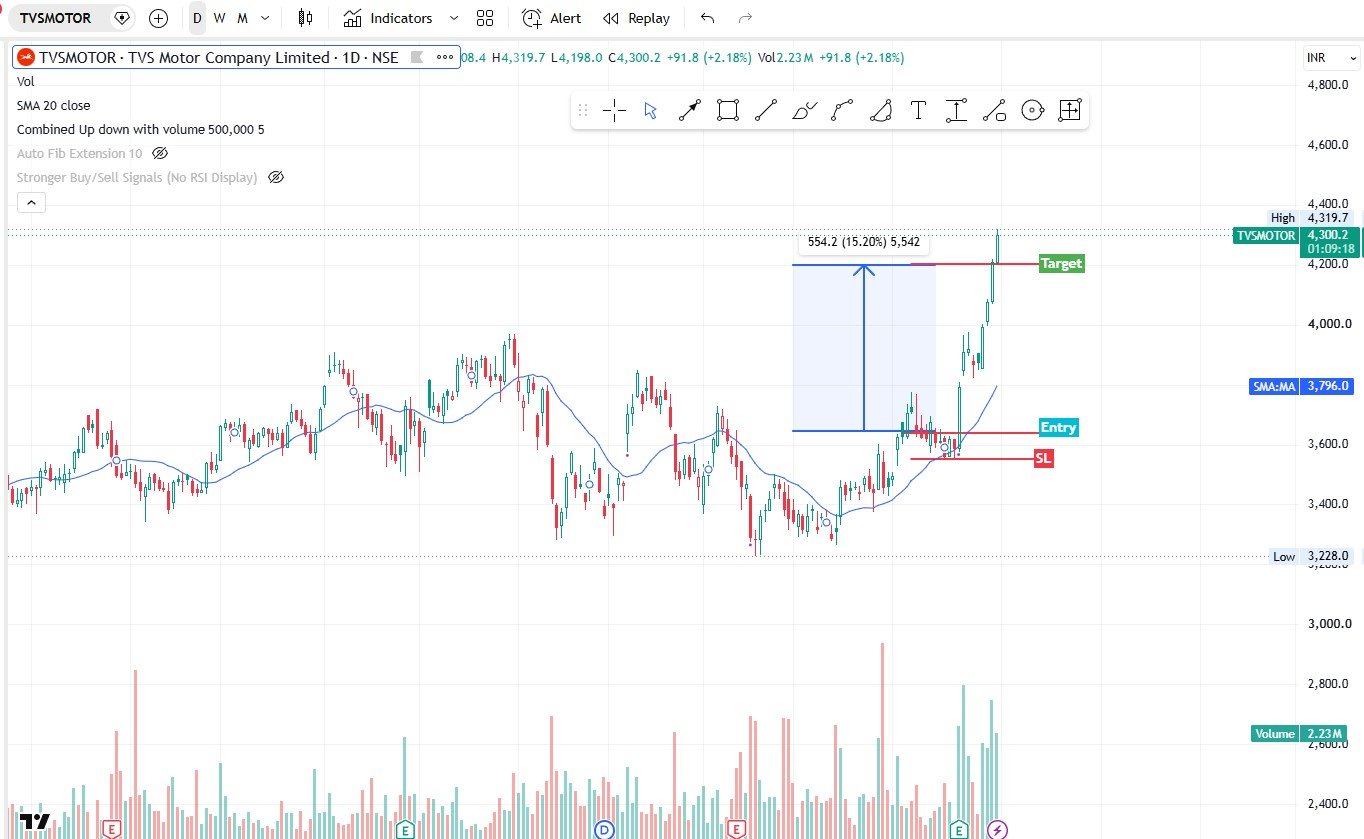Show the Auto Fib Extension indicator eye
1364x839 pixels.
pyautogui.click(x=160, y=154)
